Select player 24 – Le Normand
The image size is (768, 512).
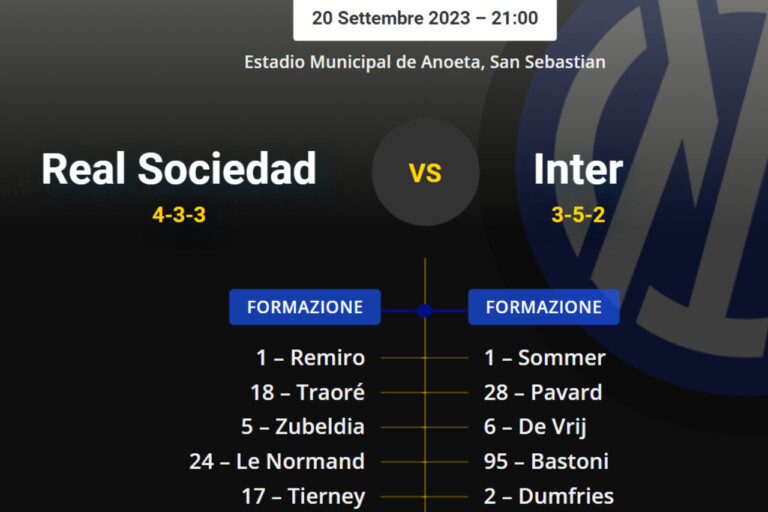pyautogui.click(x=277, y=462)
